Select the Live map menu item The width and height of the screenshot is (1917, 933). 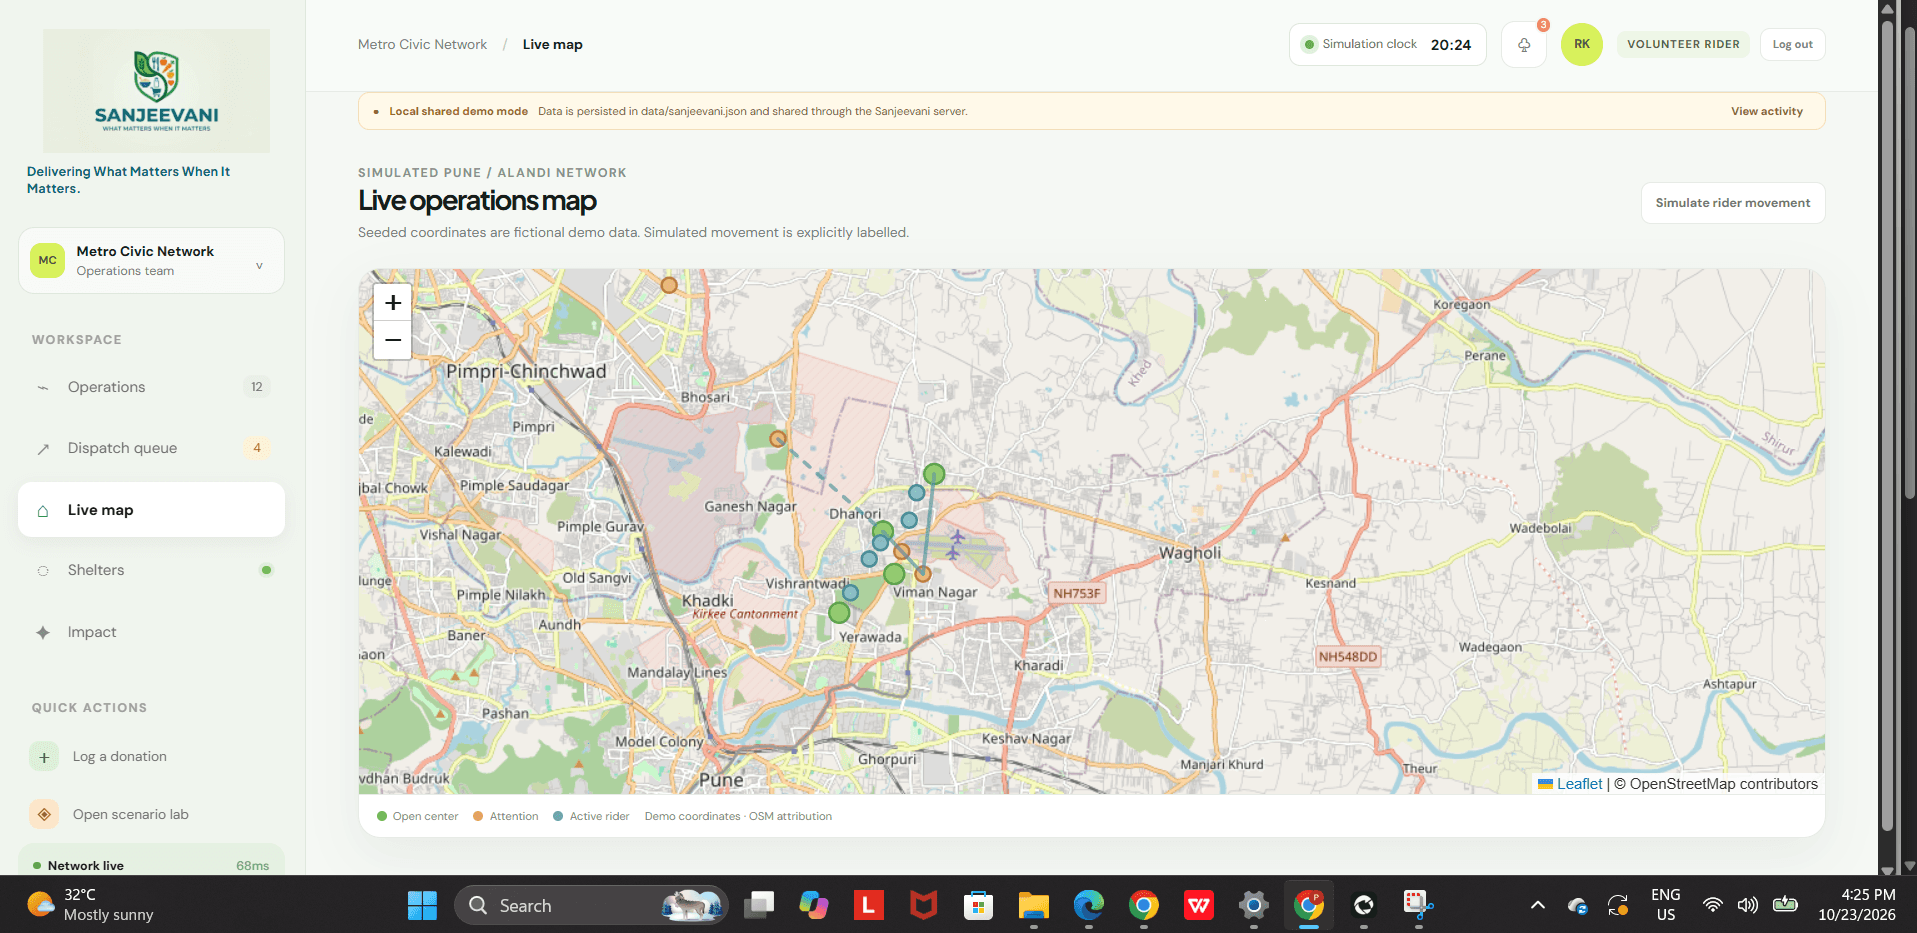(x=151, y=510)
